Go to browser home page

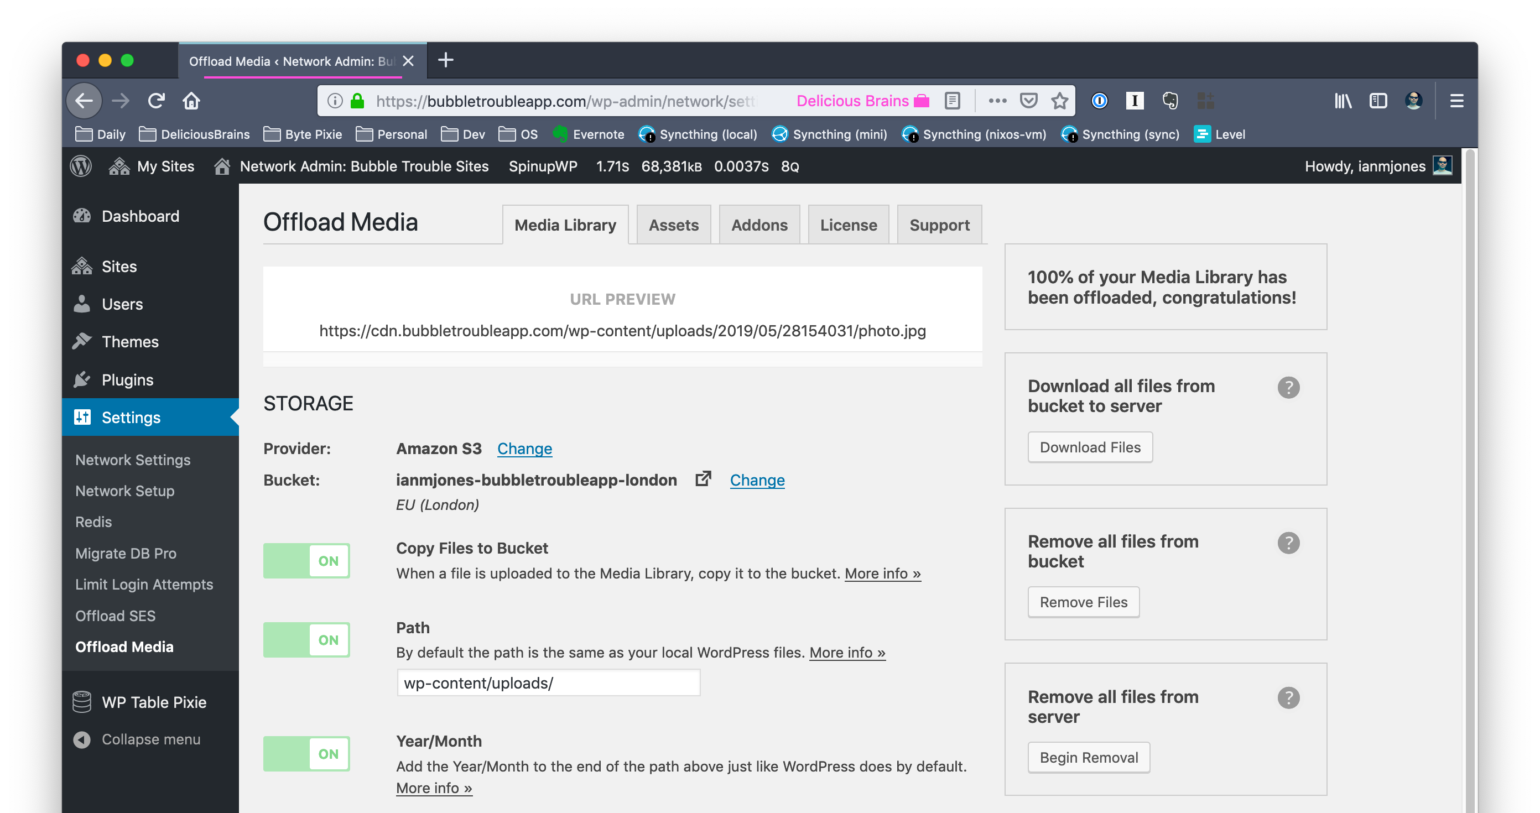coord(192,101)
